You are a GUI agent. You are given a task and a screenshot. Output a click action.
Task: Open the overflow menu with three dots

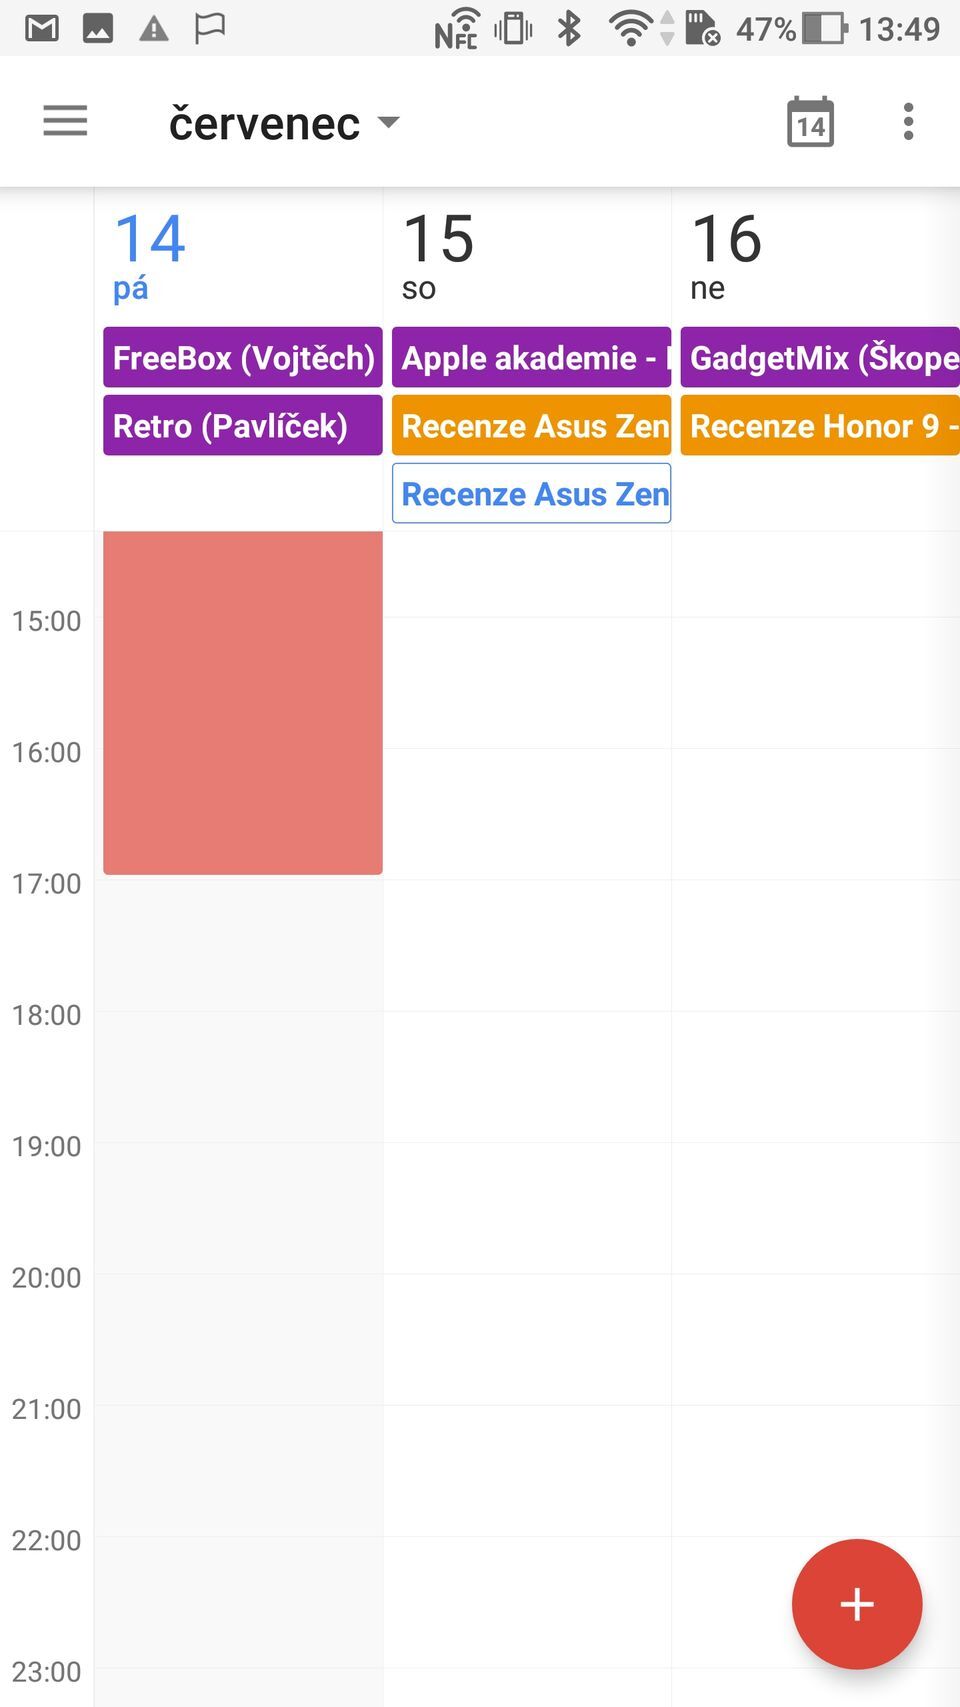point(908,121)
